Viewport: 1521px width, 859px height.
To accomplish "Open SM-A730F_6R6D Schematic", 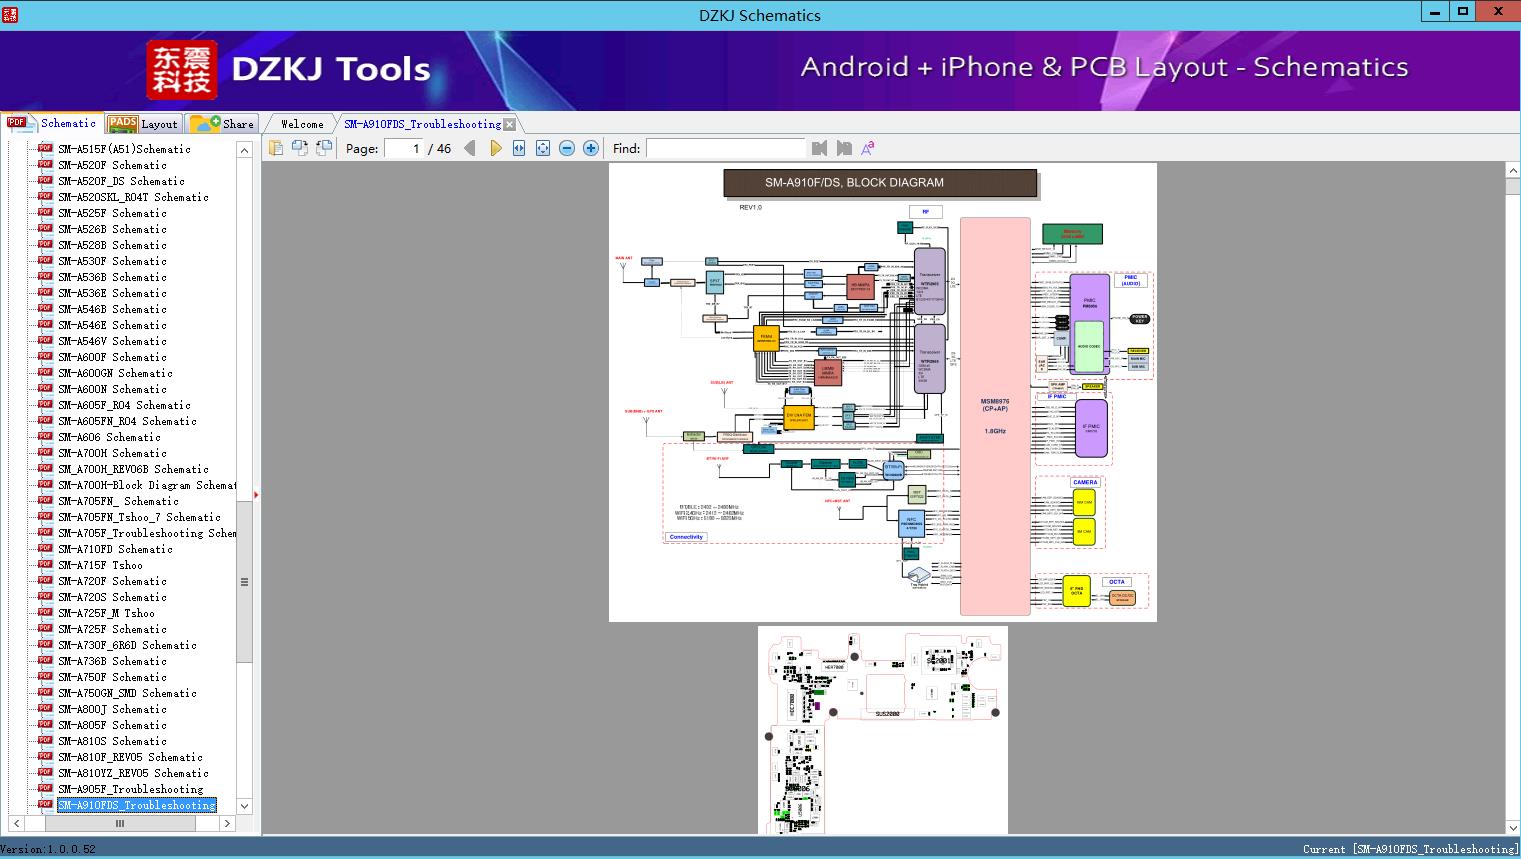I will click(127, 645).
